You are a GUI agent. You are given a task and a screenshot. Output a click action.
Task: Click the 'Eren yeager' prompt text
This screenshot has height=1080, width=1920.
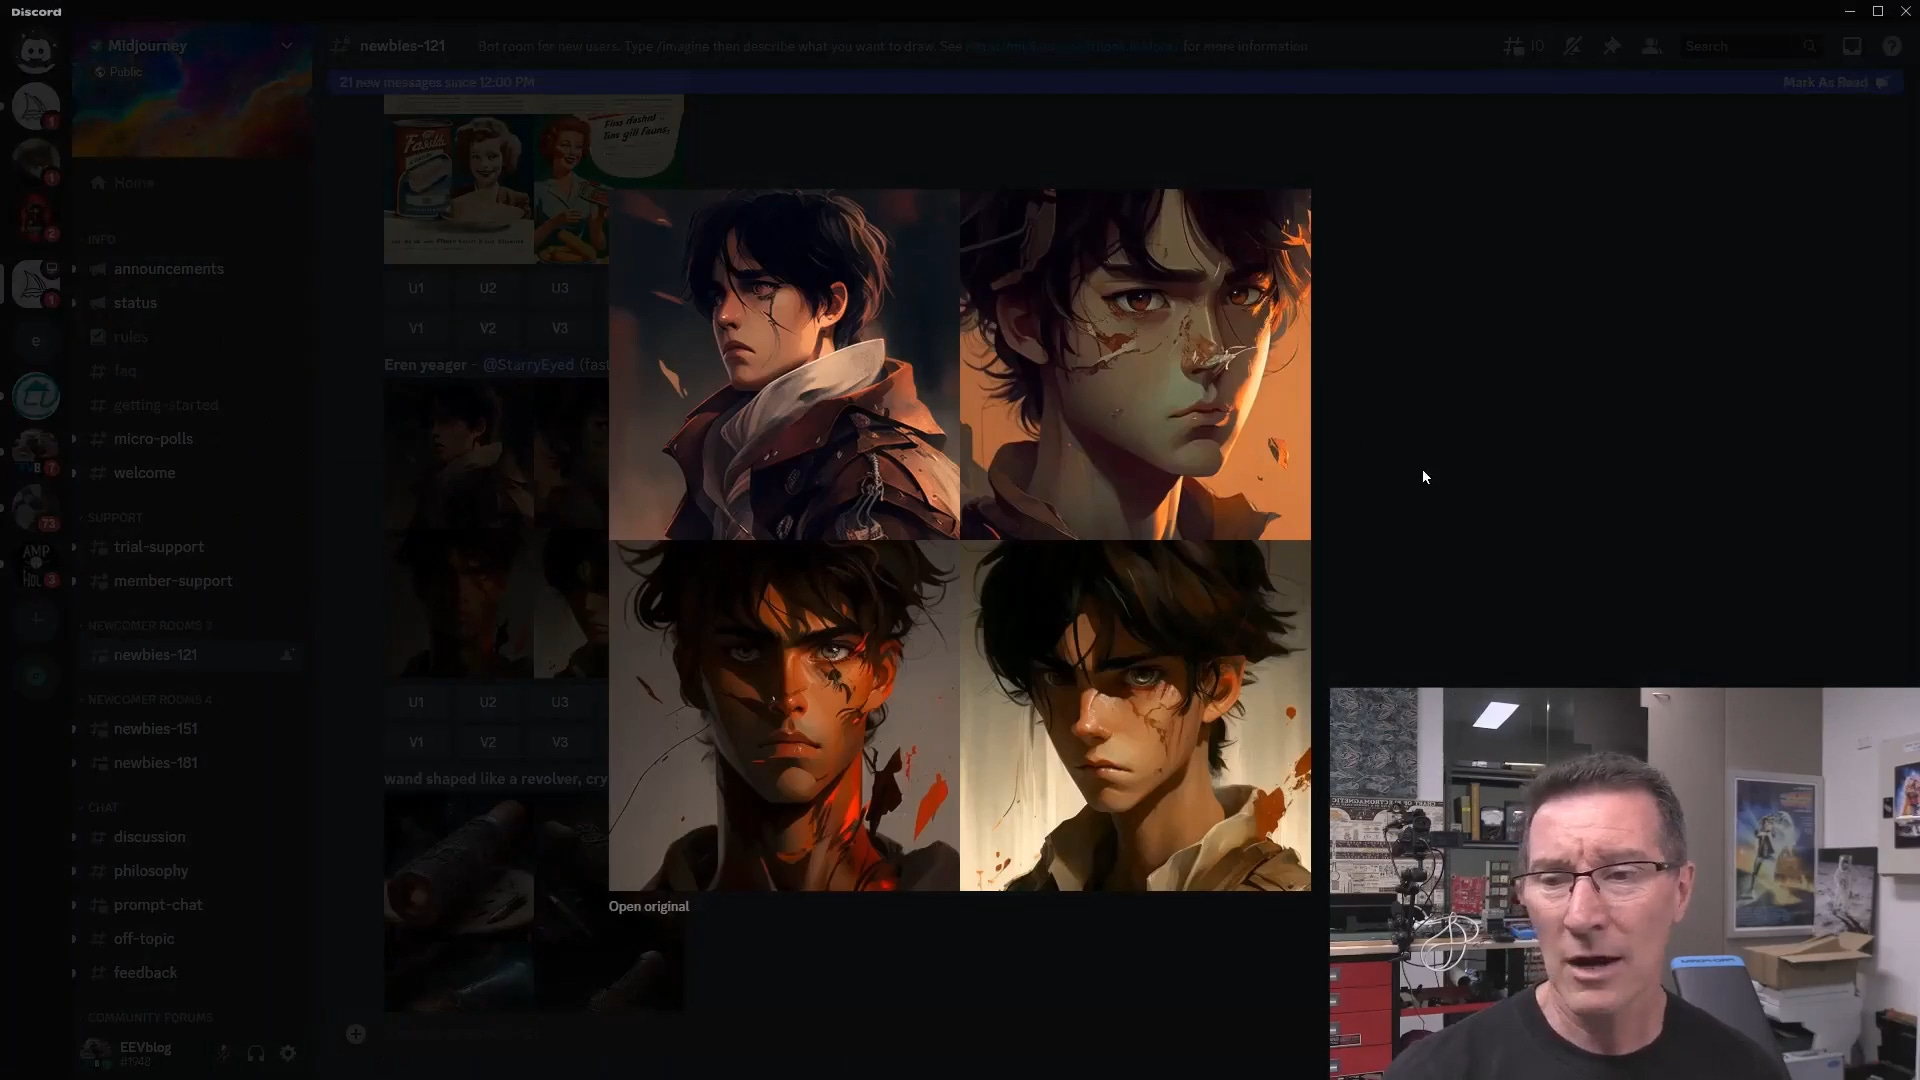click(x=426, y=365)
